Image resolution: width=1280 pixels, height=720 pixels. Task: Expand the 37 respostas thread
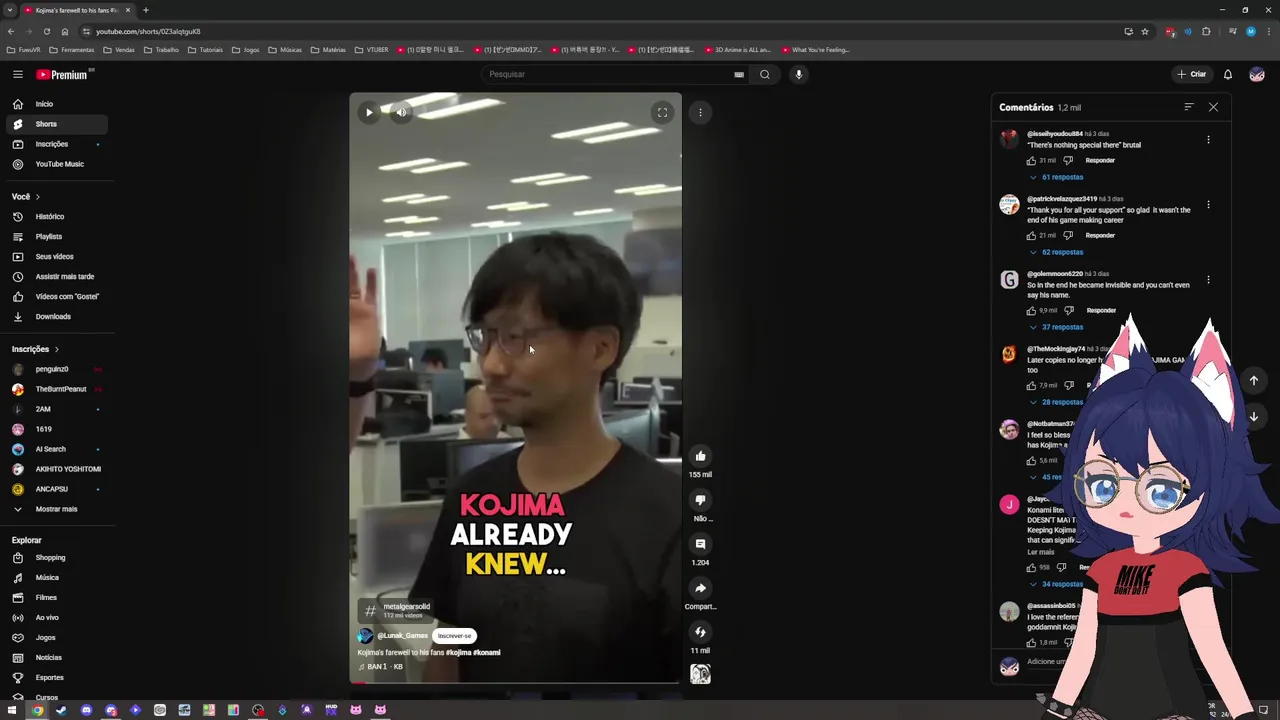(x=1057, y=327)
